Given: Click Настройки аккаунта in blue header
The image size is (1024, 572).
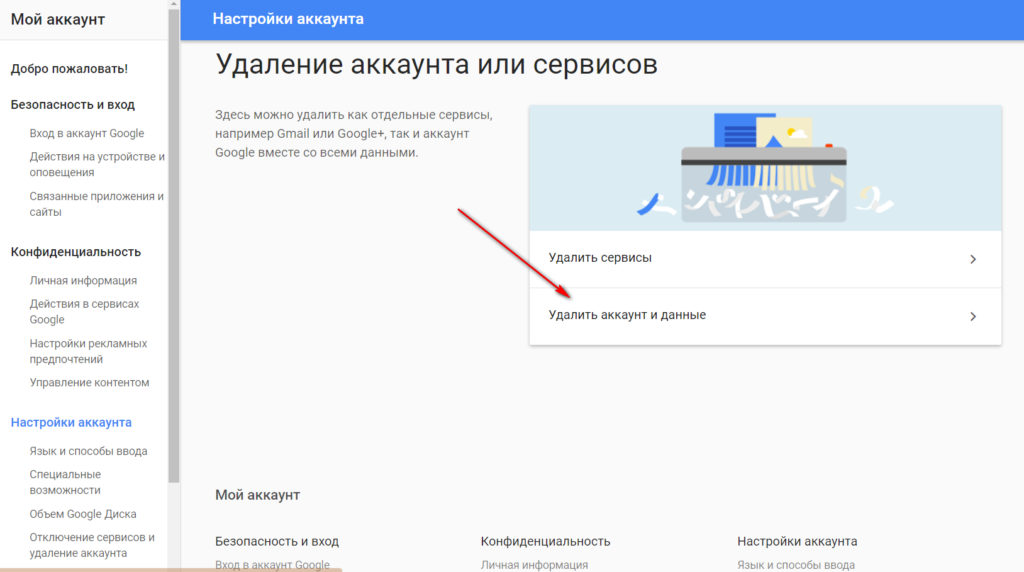Looking at the screenshot, I should (288, 19).
